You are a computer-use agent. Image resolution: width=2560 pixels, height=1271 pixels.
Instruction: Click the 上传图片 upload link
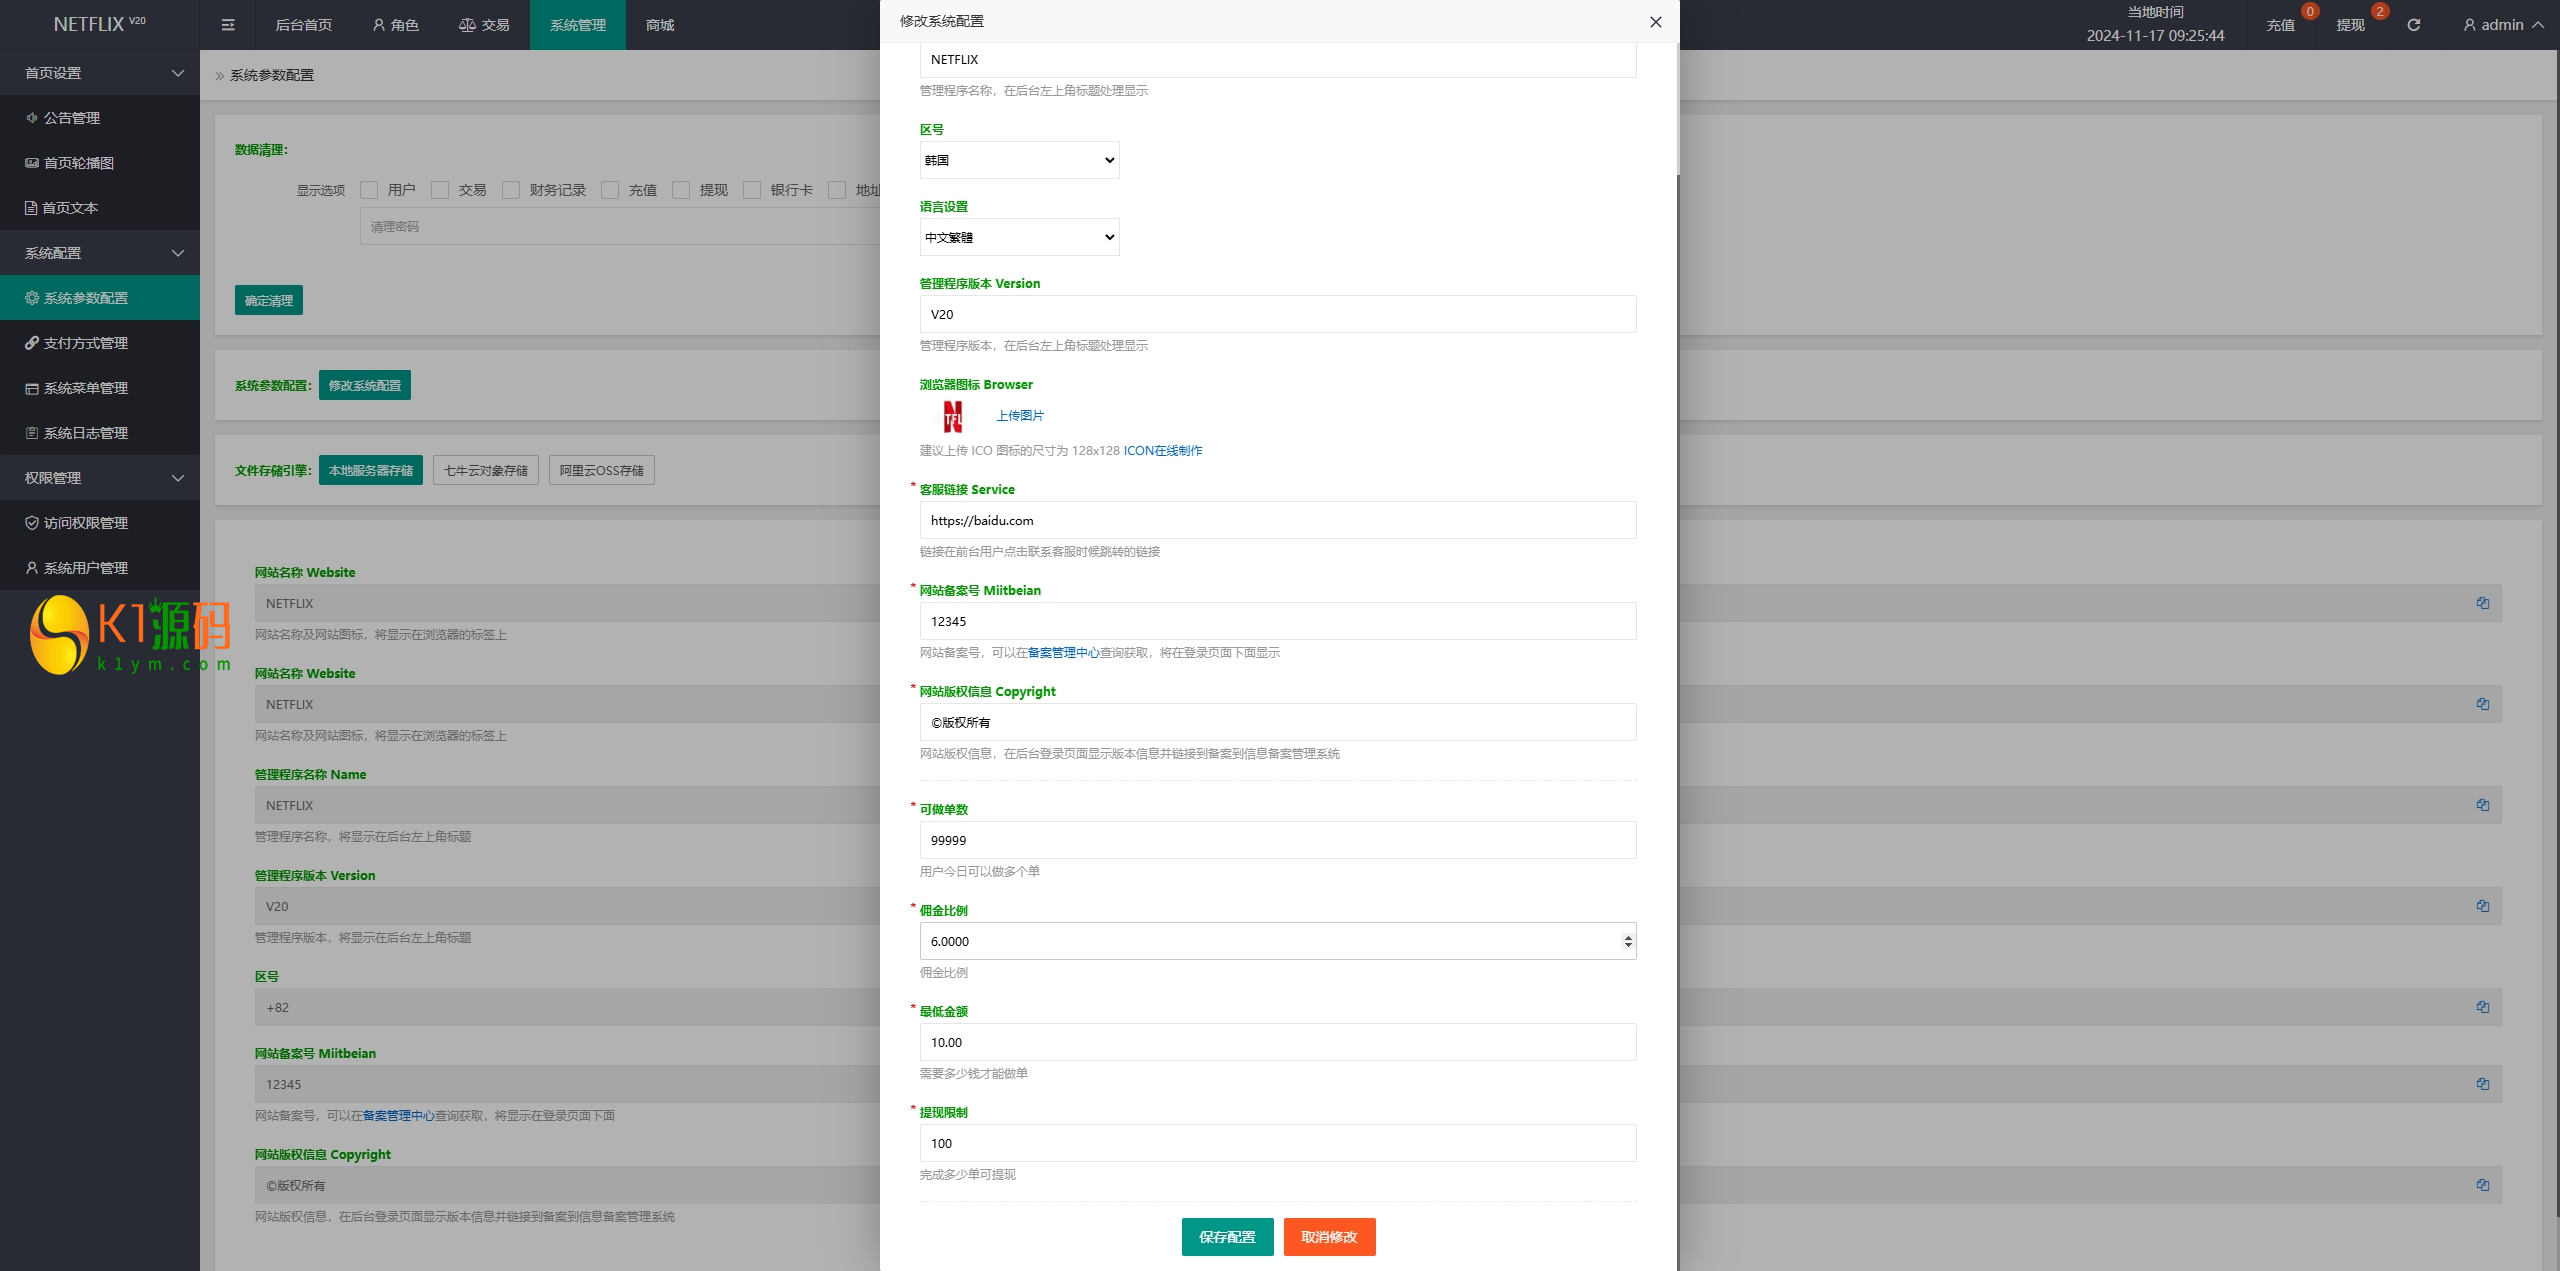coord(1019,416)
